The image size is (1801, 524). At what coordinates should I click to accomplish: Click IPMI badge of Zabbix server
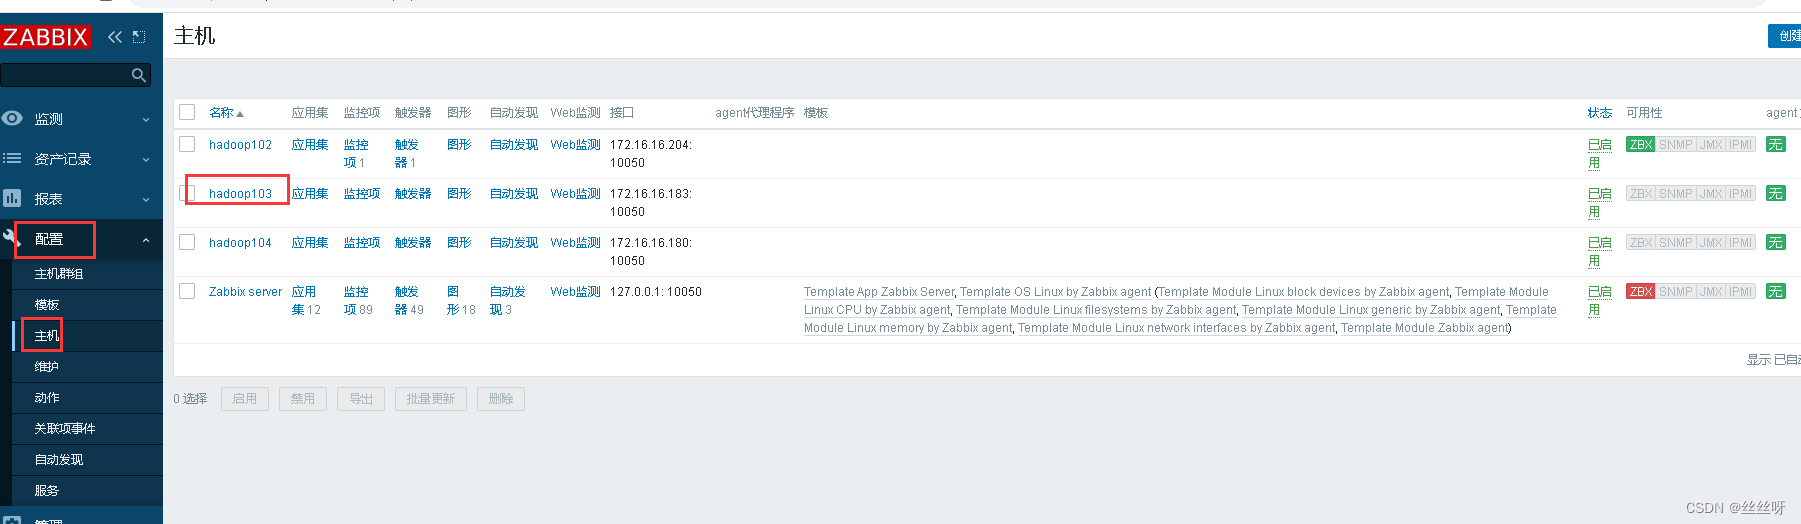(x=1741, y=292)
